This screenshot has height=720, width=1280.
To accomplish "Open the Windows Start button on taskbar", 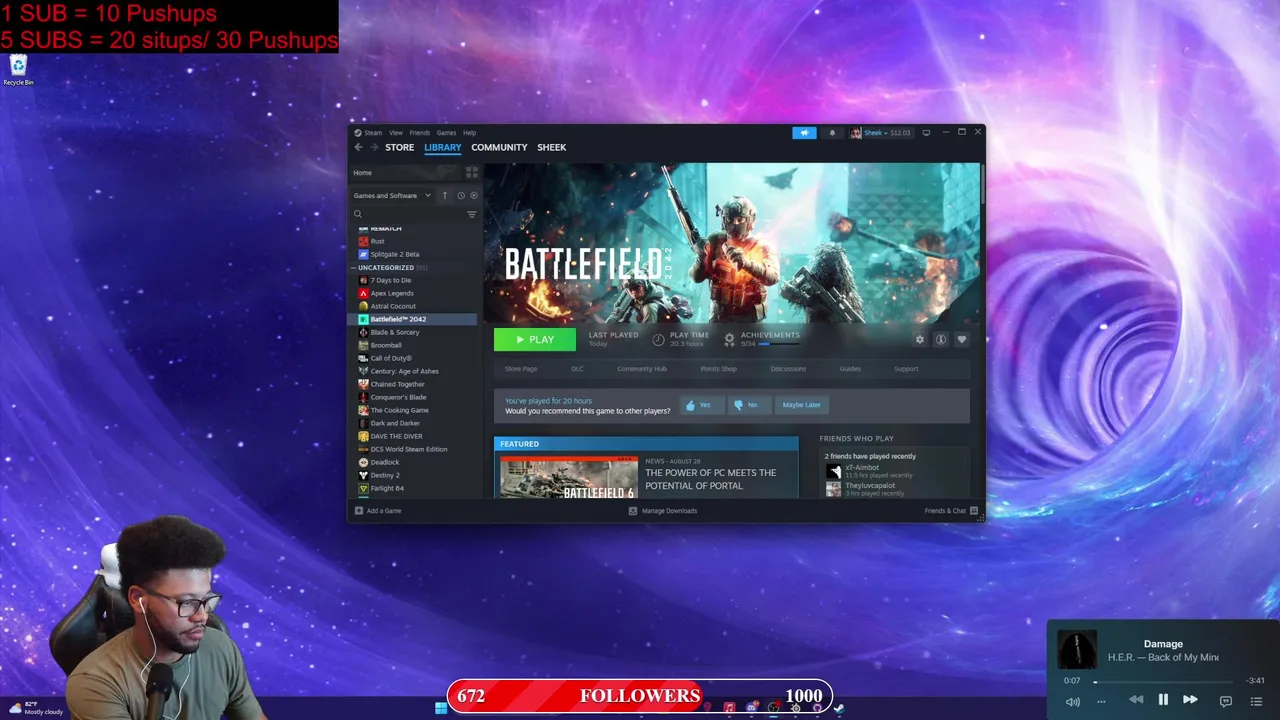I will [441, 708].
